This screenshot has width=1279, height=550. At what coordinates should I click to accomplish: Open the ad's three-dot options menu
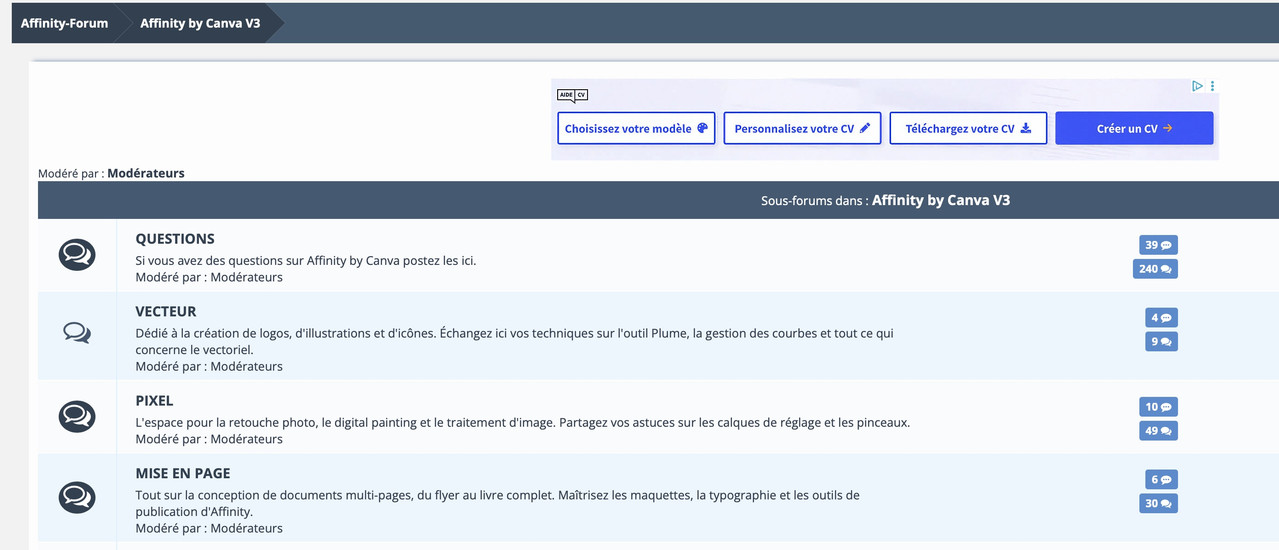(1212, 86)
